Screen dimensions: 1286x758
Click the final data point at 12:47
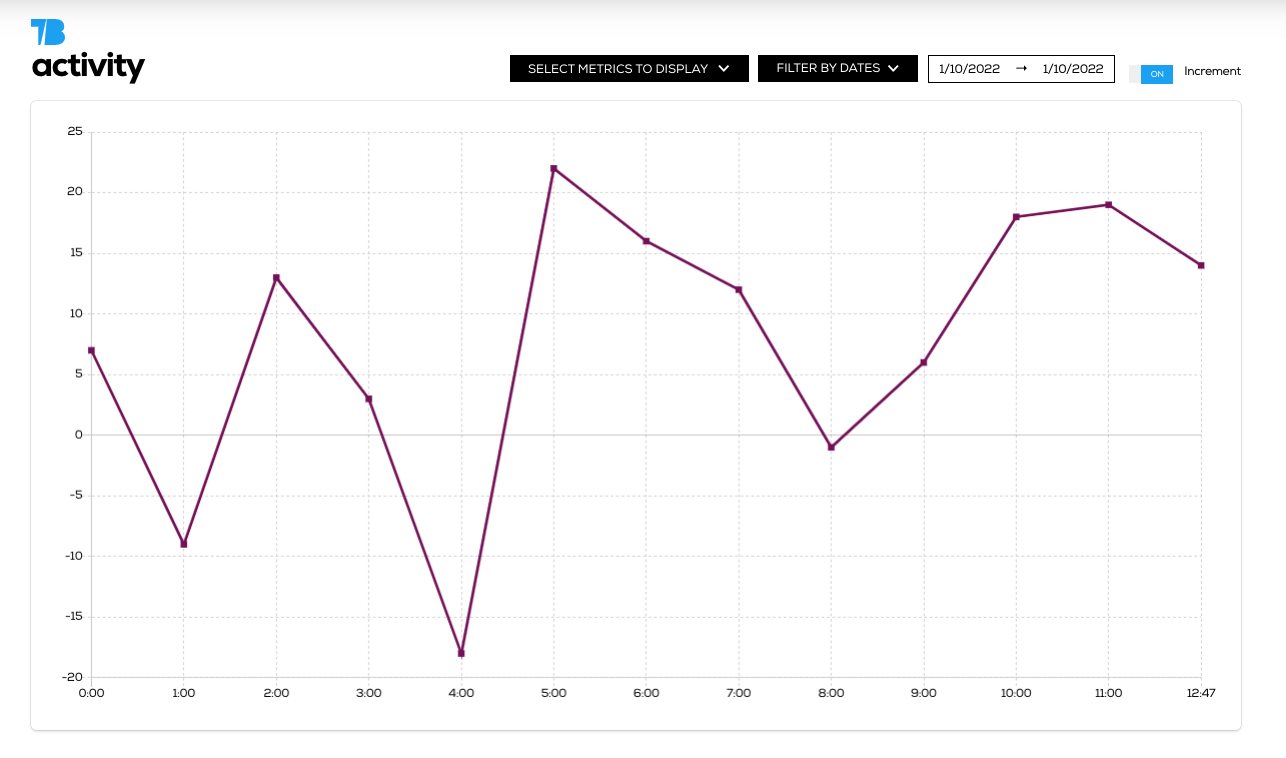coord(1200,265)
